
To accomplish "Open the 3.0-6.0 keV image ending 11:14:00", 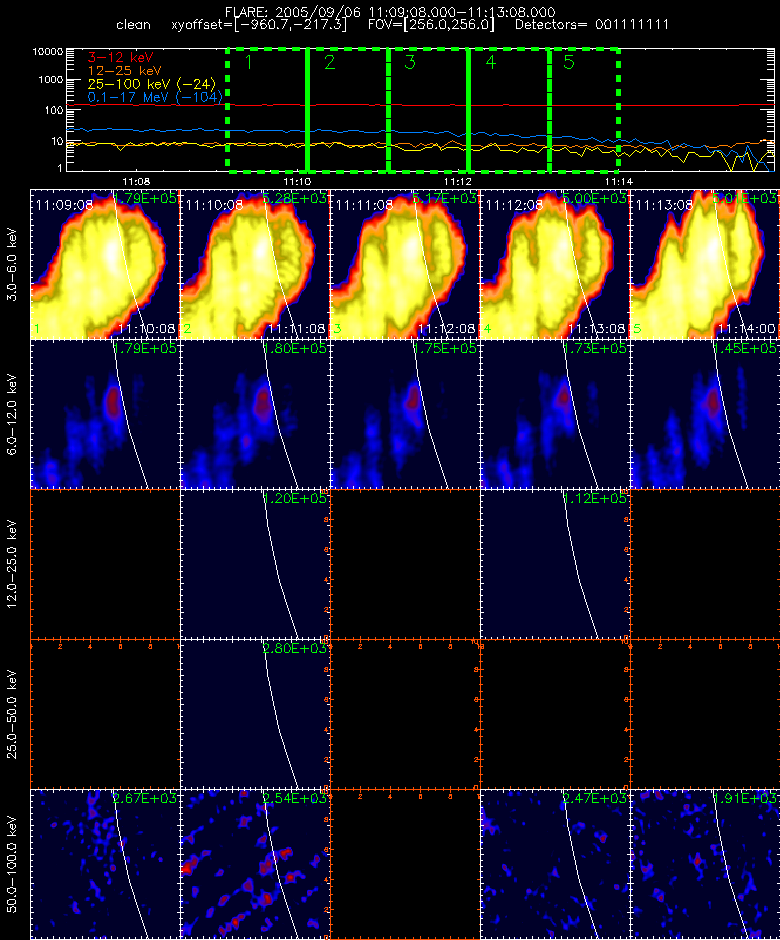I will pyautogui.click(x=704, y=264).
